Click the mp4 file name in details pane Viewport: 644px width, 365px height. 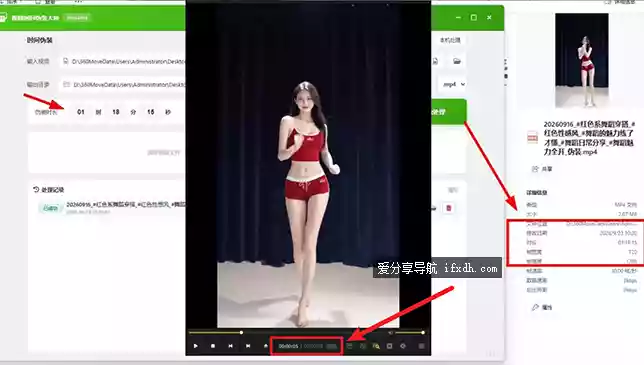click(589, 138)
